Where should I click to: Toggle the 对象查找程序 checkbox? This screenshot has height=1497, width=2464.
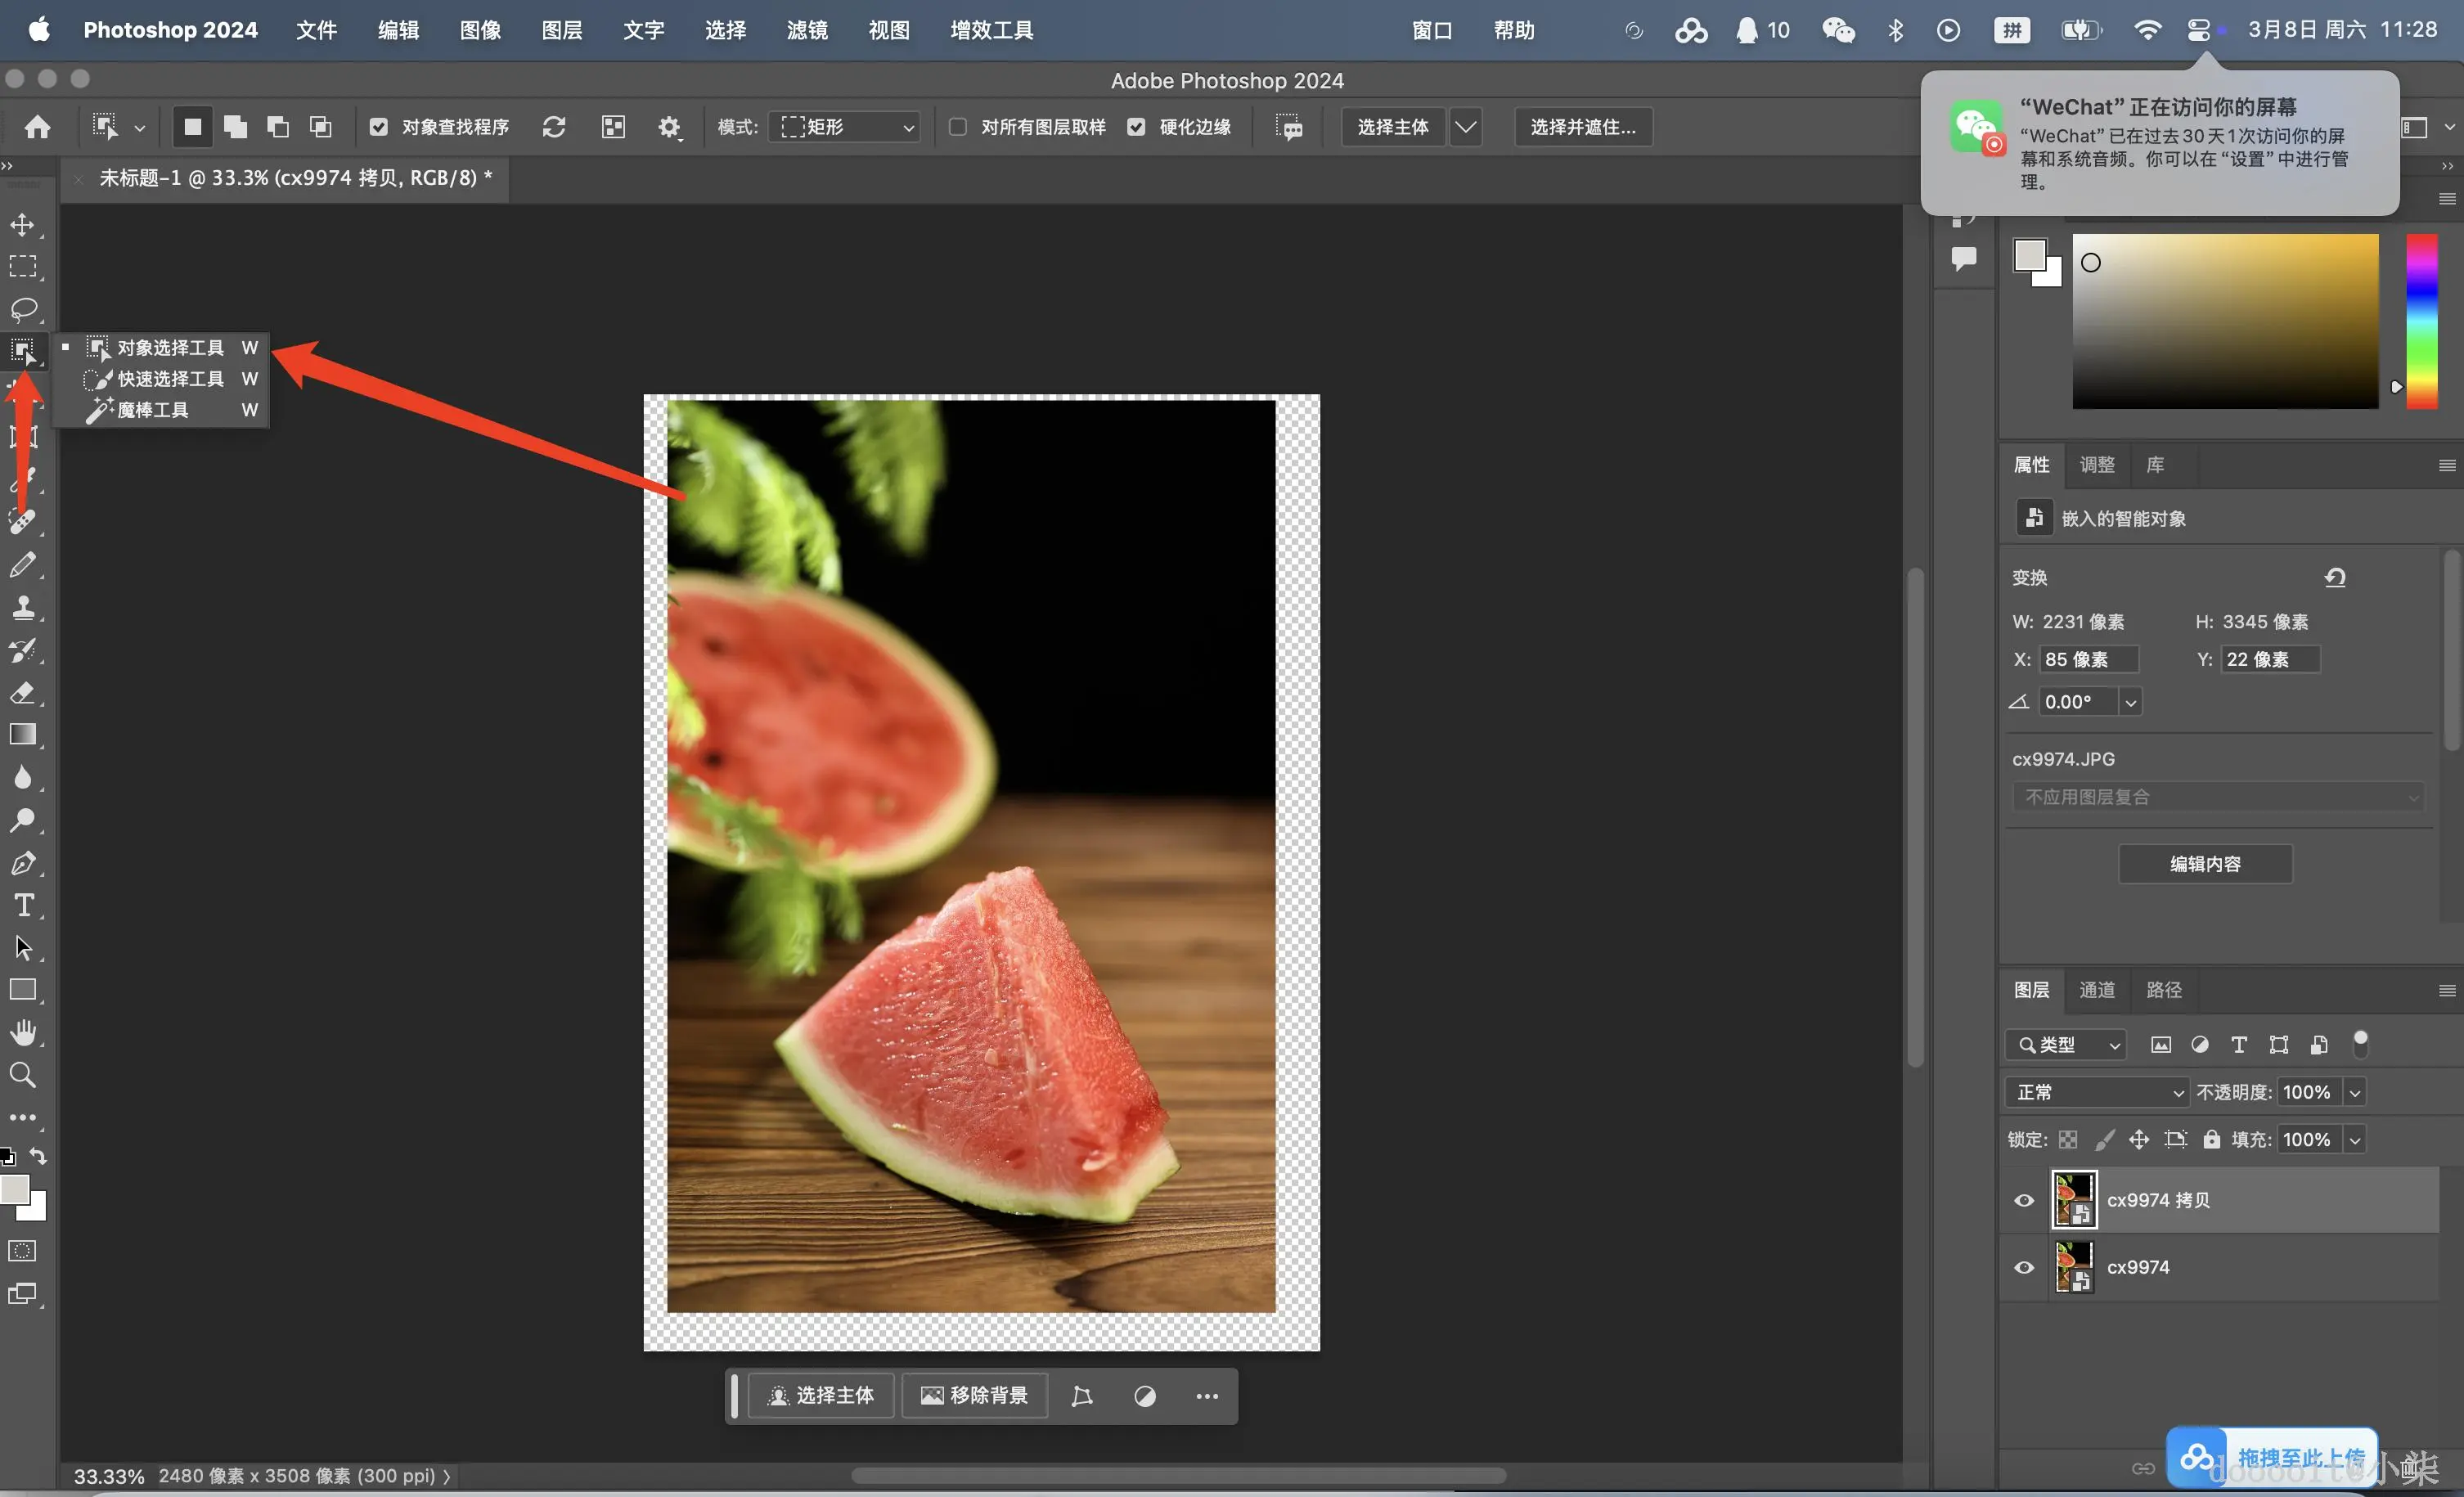378,127
